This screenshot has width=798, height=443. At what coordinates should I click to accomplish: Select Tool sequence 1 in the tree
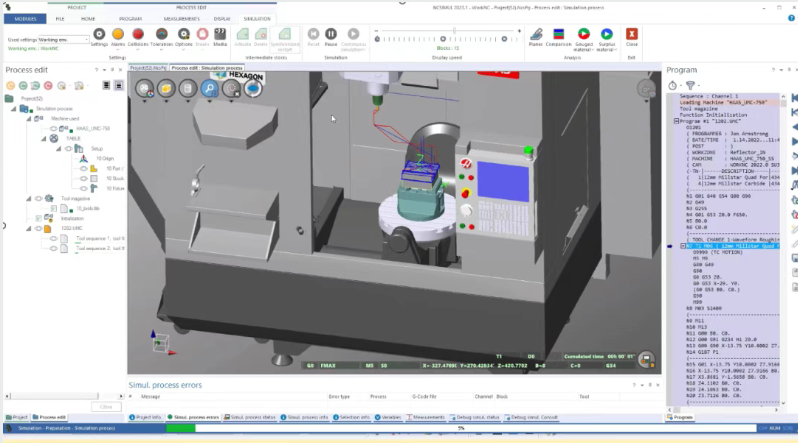click(x=100, y=238)
